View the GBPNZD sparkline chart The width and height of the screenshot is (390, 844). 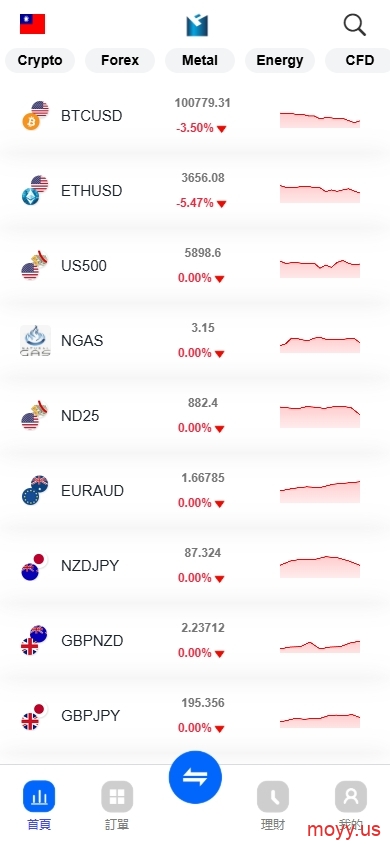click(320, 646)
